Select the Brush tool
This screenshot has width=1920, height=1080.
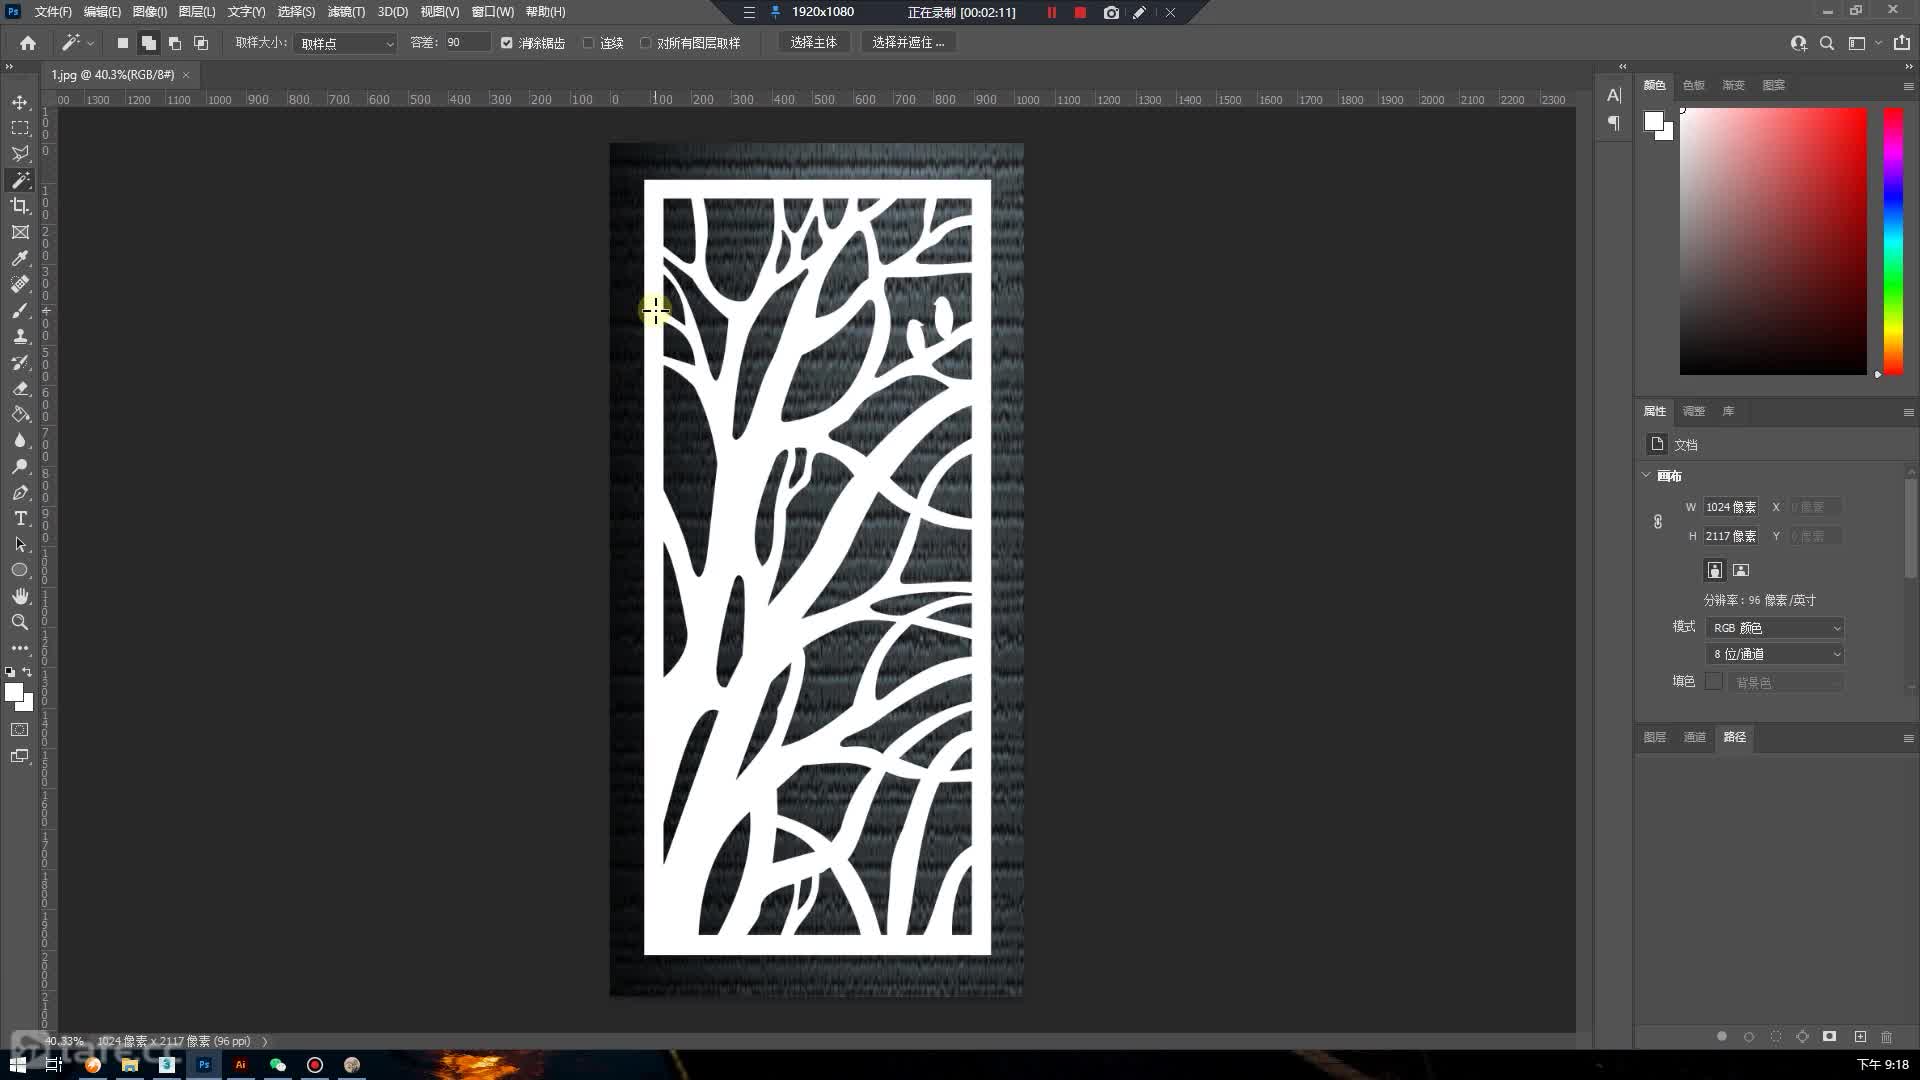coord(20,310)
